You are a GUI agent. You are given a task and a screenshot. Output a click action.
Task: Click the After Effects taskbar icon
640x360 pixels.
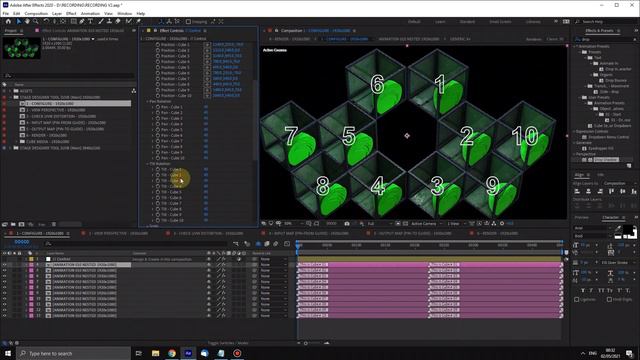188,353
